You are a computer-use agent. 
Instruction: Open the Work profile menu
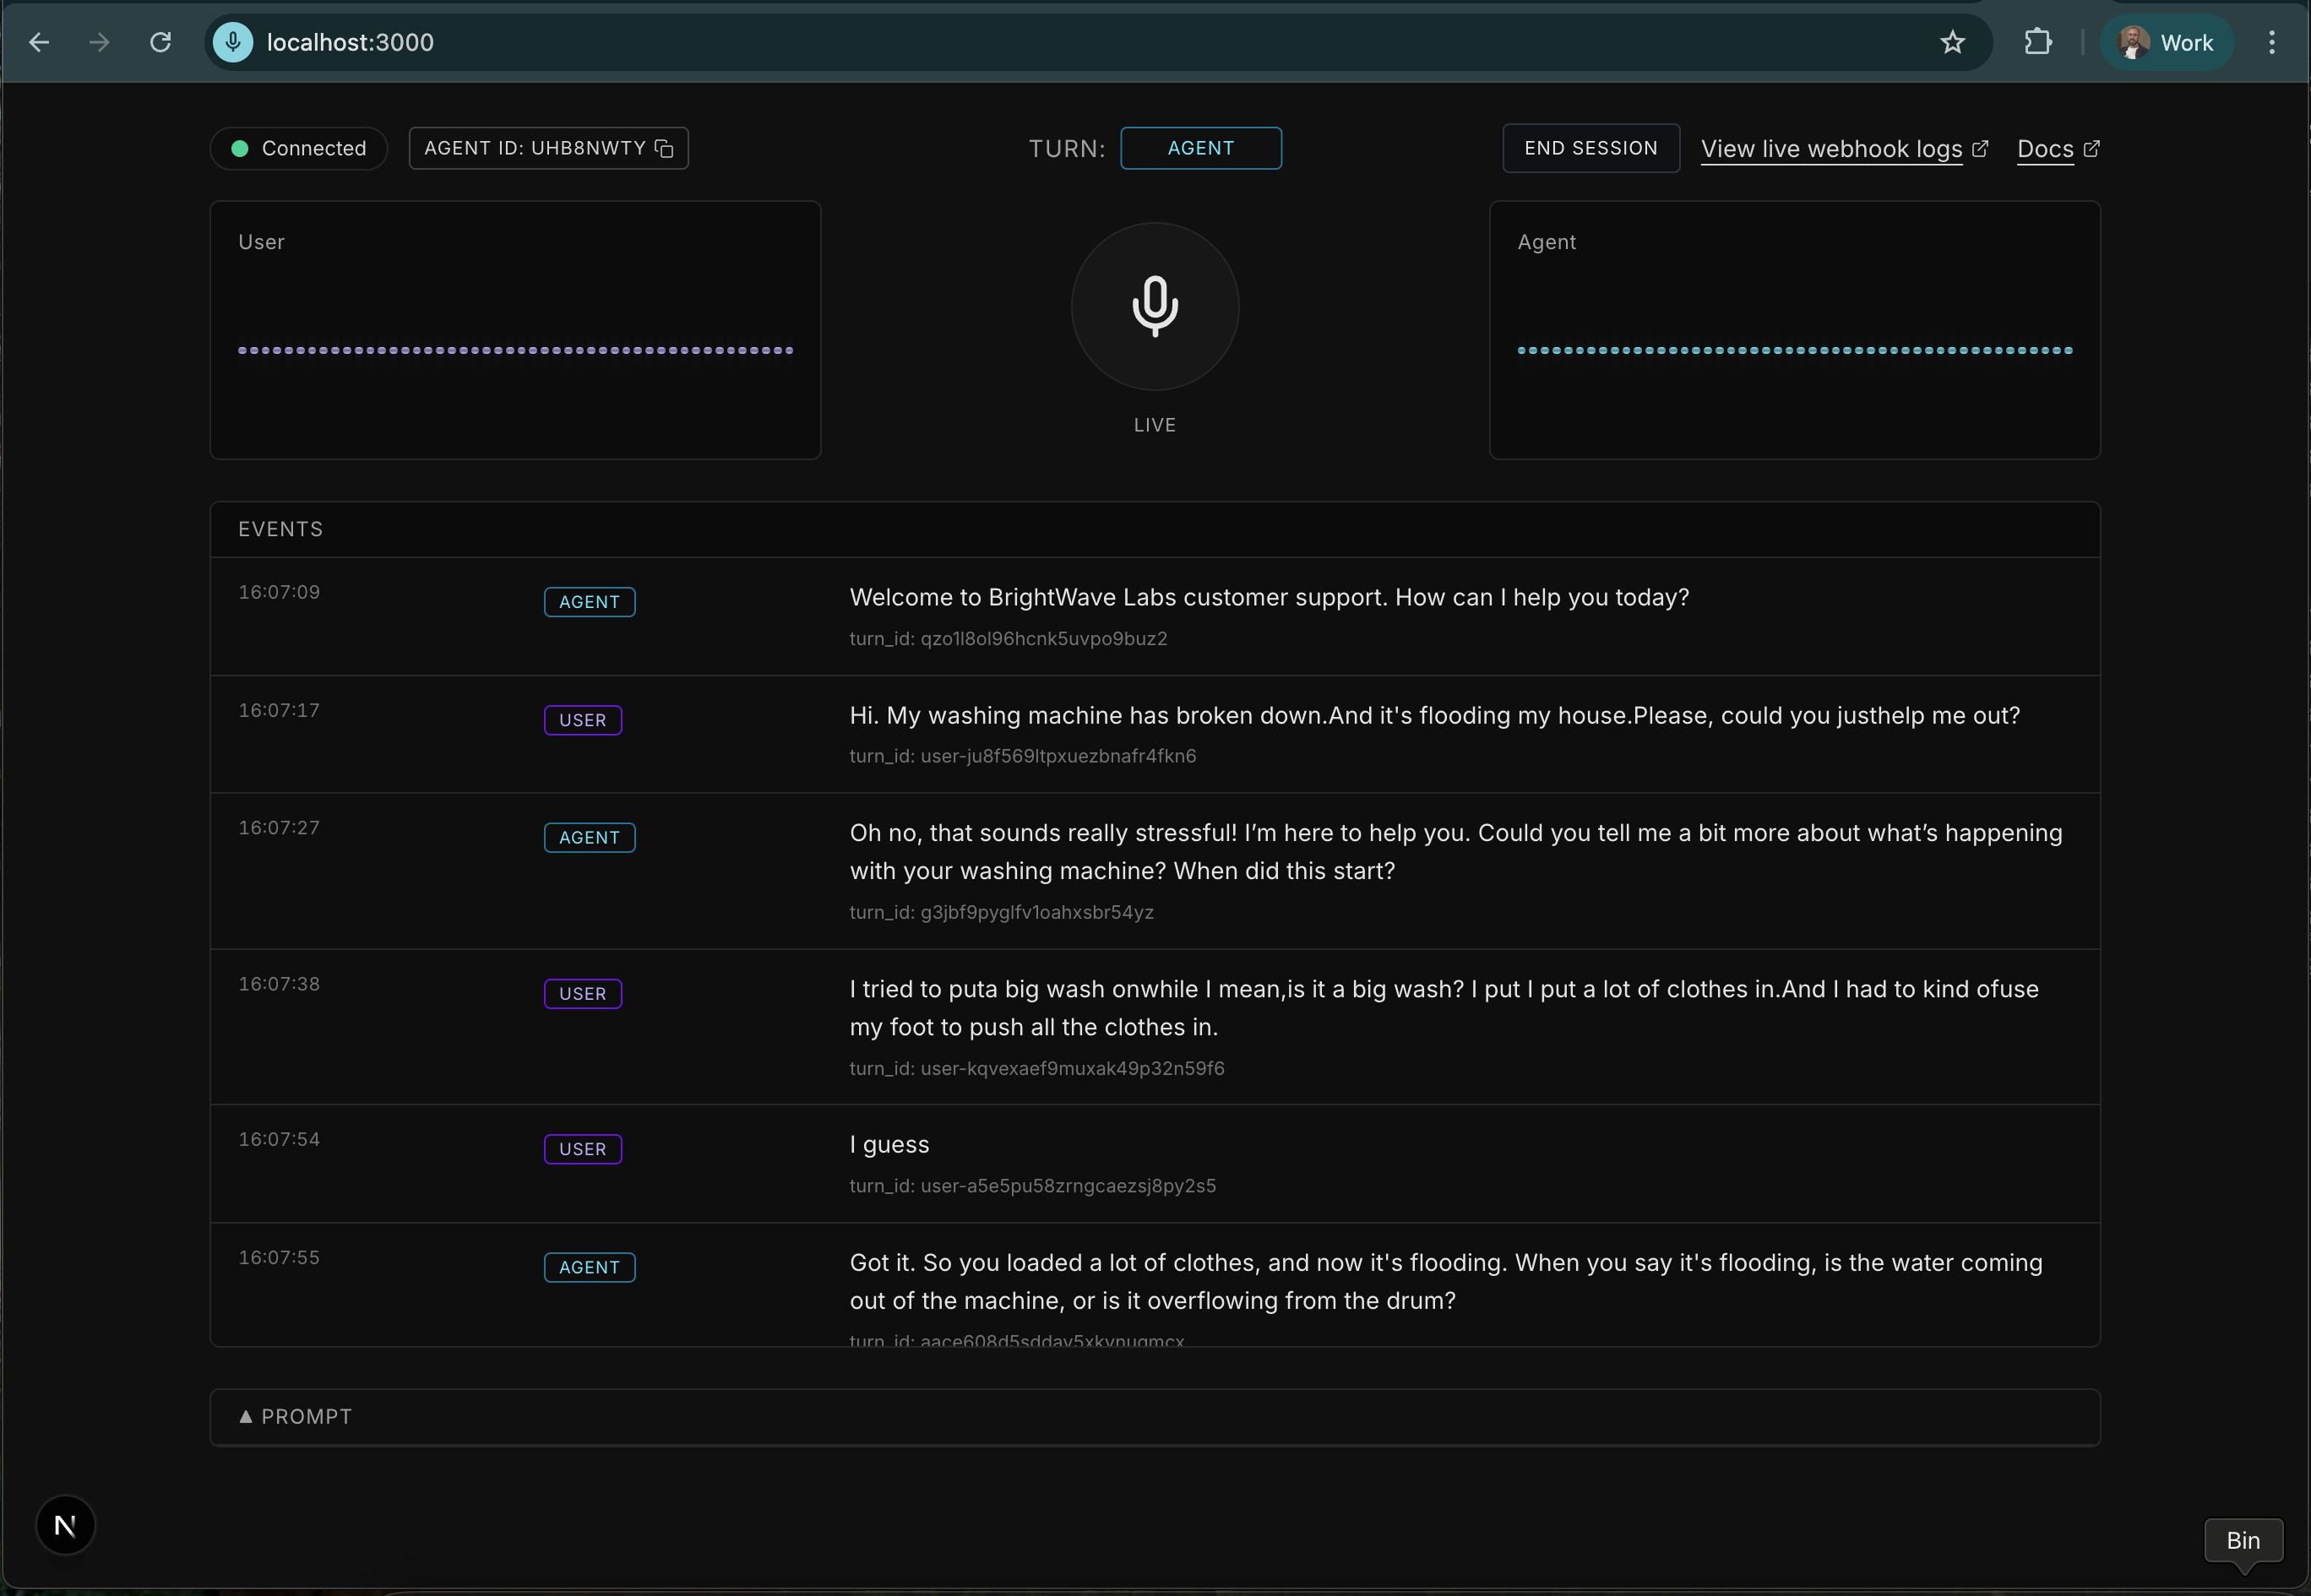point(2166,42)
